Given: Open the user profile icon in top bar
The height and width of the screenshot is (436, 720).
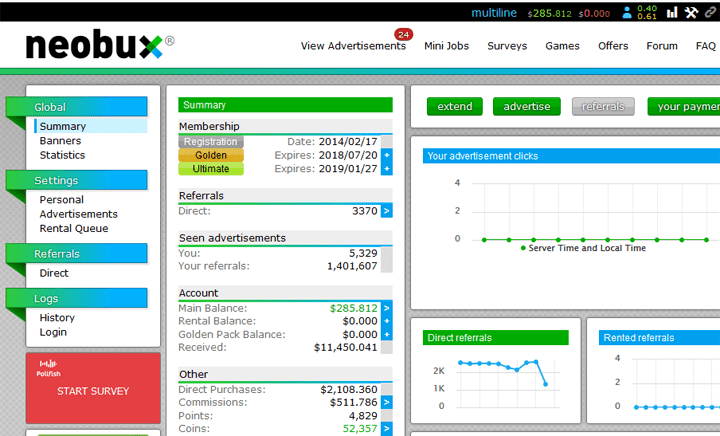Looking at the screenshot, I should [627, 12].
